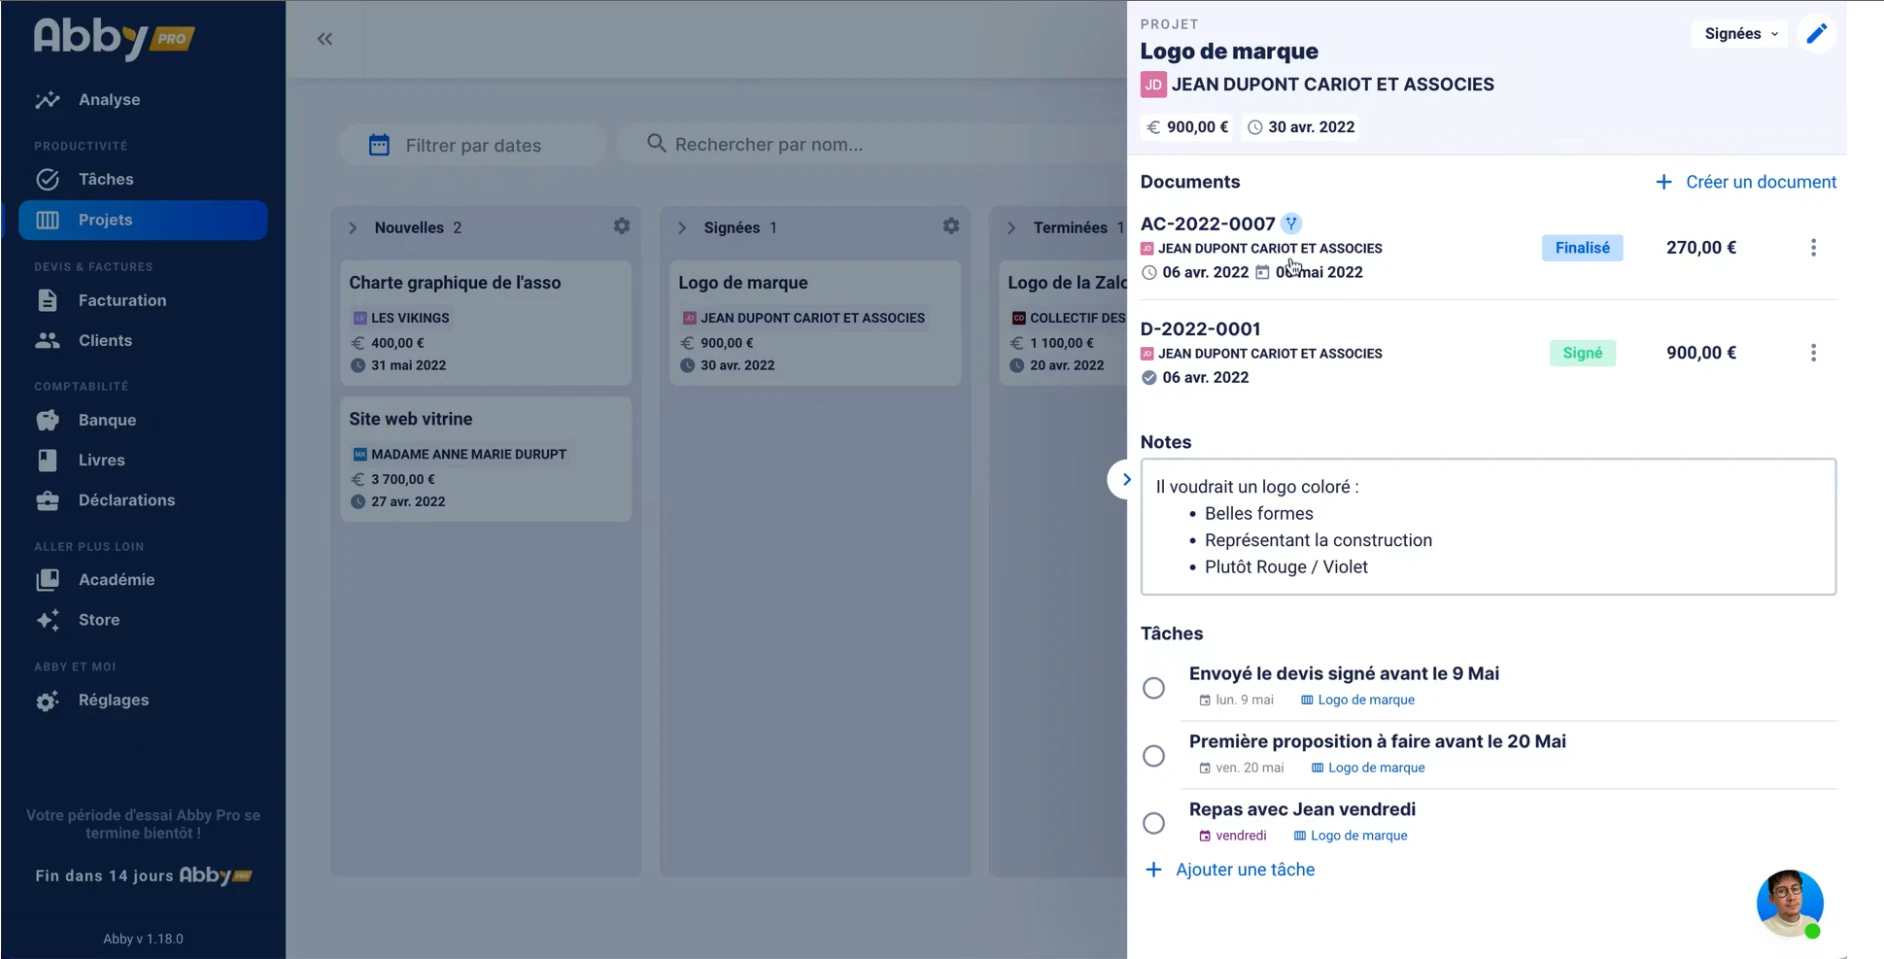The width and height of the screenshot is (1884, 959).
Task: Click the Tâches checkmark icon
Action: point(47,180)
